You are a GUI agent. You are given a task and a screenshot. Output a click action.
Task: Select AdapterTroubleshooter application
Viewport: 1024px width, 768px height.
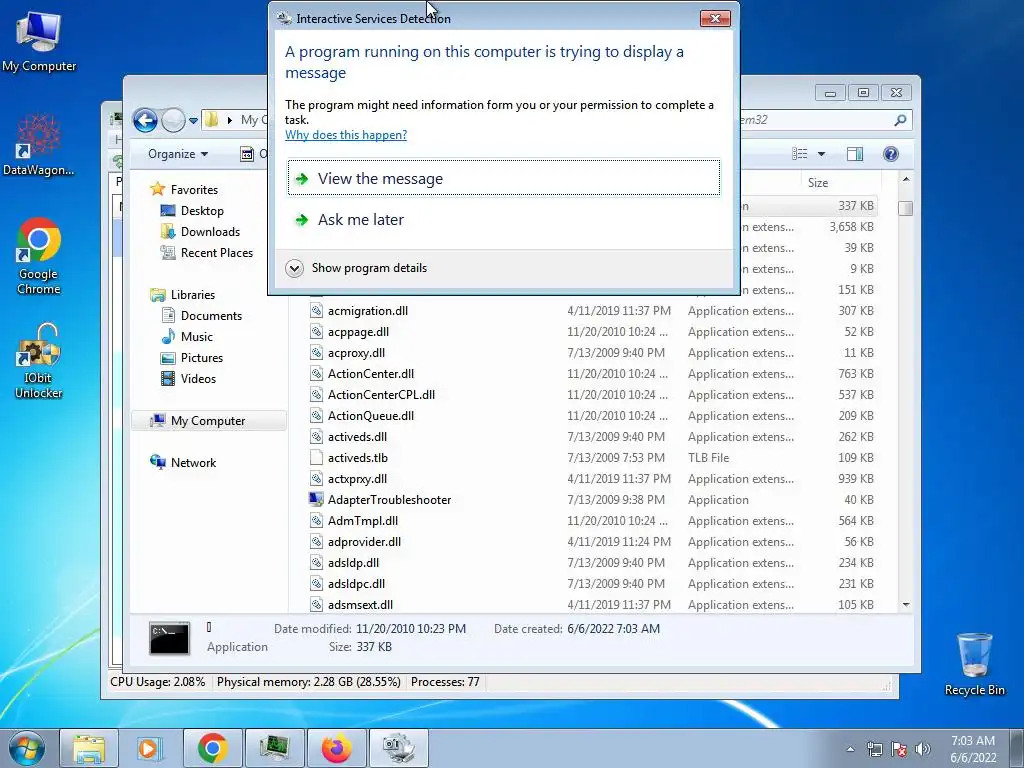tap(592, 500)
